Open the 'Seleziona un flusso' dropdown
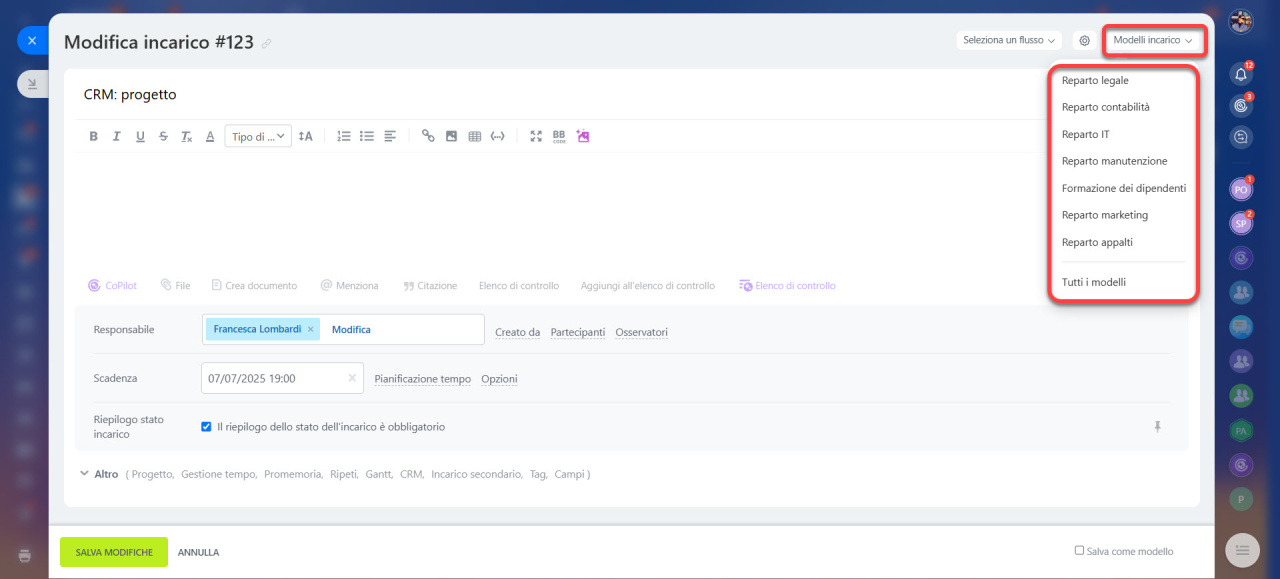Image resolution: width=1280 pixels, height=579 pixels. click(x=1009, y=41)
